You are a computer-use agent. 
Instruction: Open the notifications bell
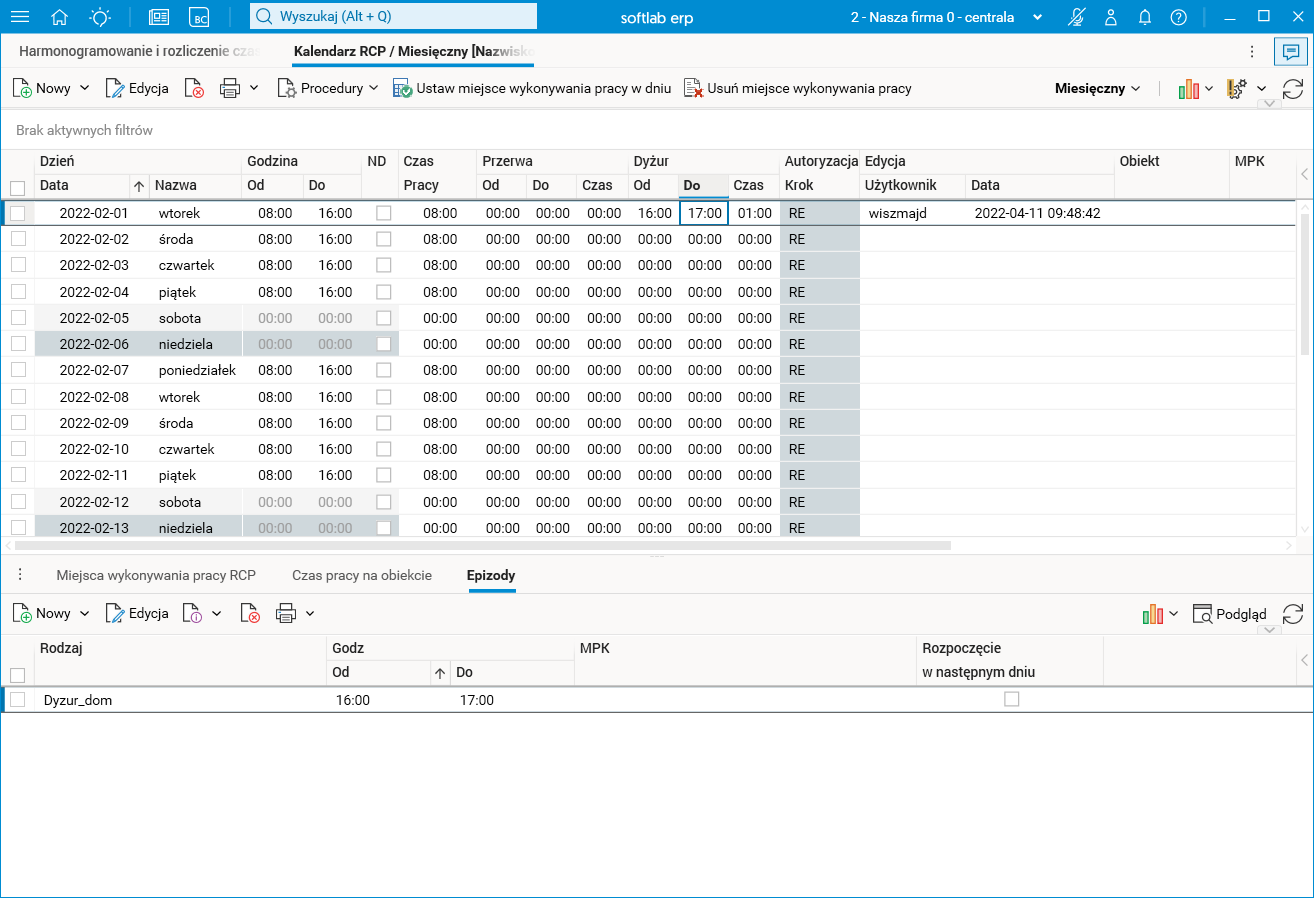point(1145,17)
